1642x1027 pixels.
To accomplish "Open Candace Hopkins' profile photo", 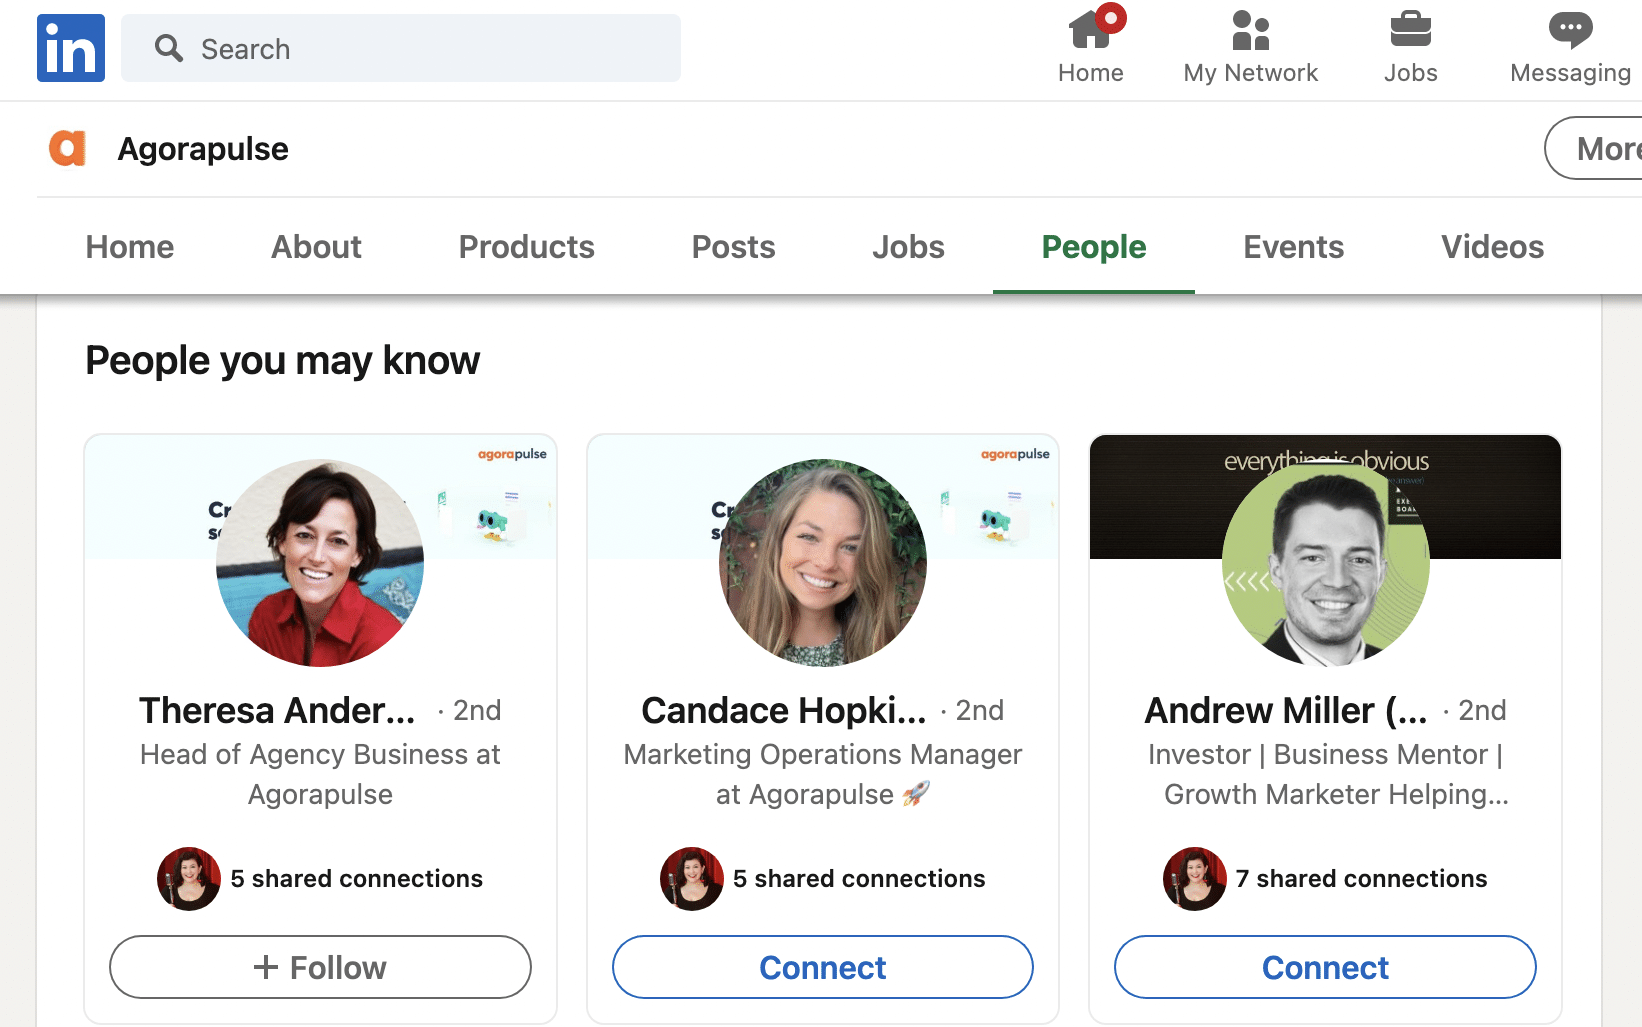I will click(822, 563).
